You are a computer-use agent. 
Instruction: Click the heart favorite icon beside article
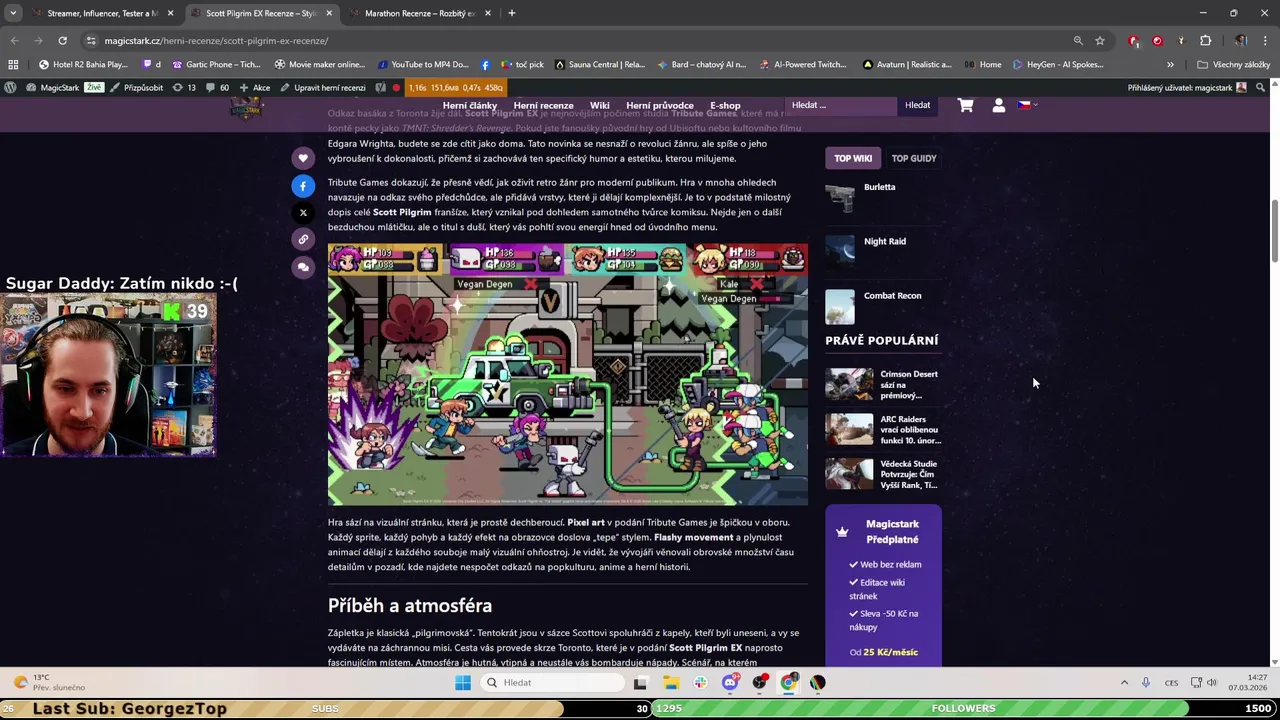pos(303,158)
